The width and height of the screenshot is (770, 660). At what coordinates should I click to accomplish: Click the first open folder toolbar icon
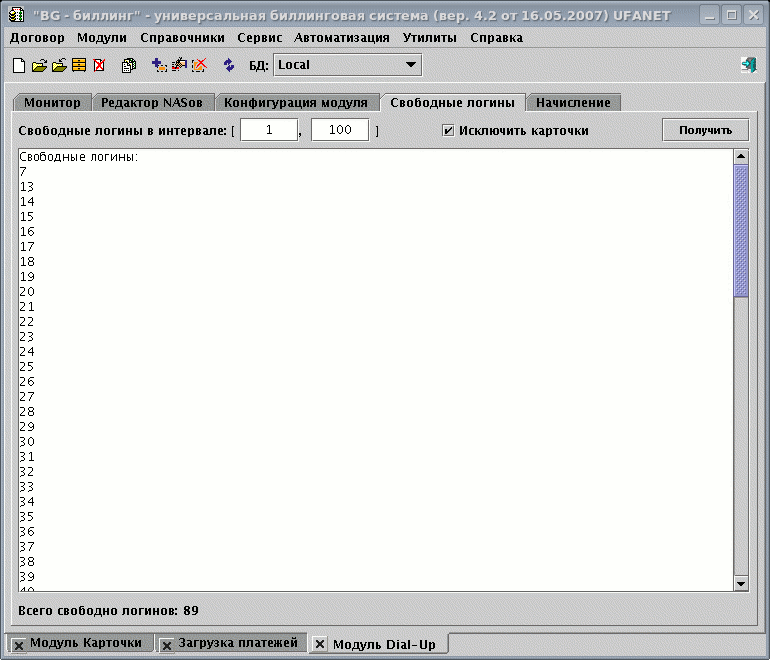pyautogui.click(x=39, y=66)
